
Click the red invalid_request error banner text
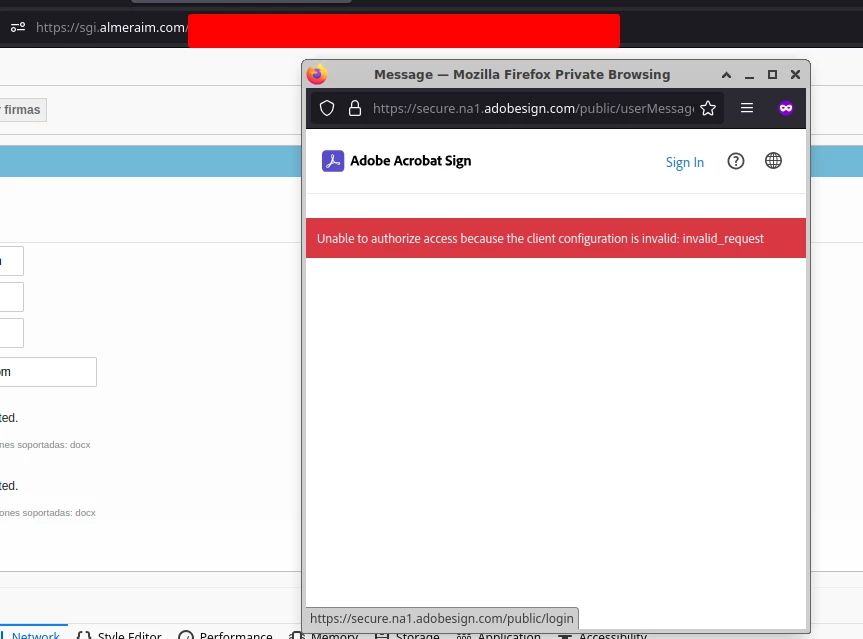coord(540,238)
